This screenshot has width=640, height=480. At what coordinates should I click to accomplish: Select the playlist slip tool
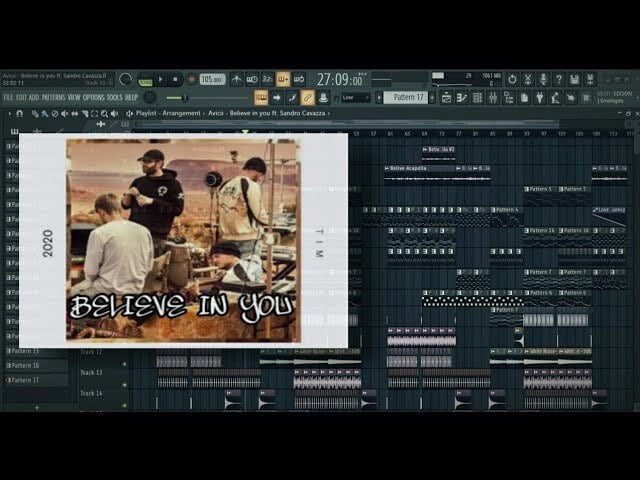[75, 113]
